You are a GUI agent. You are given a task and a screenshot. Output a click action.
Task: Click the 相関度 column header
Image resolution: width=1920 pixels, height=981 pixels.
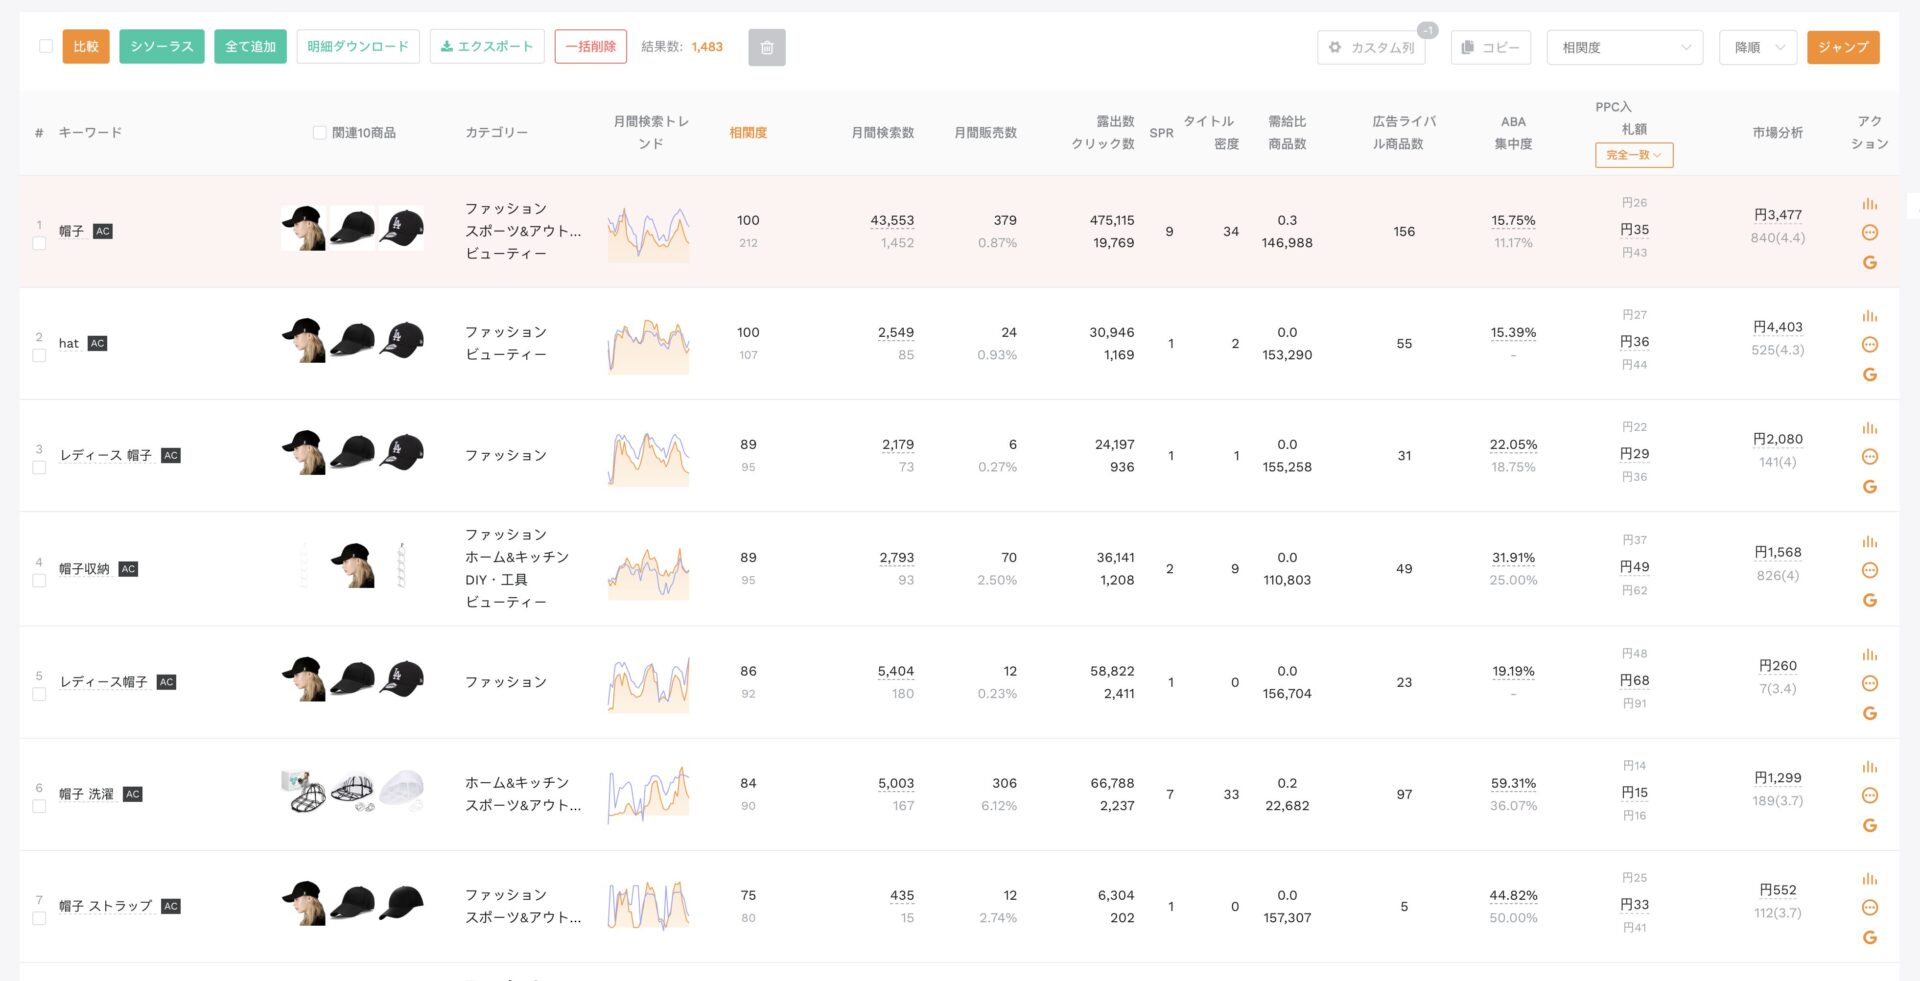click(747, 131)
